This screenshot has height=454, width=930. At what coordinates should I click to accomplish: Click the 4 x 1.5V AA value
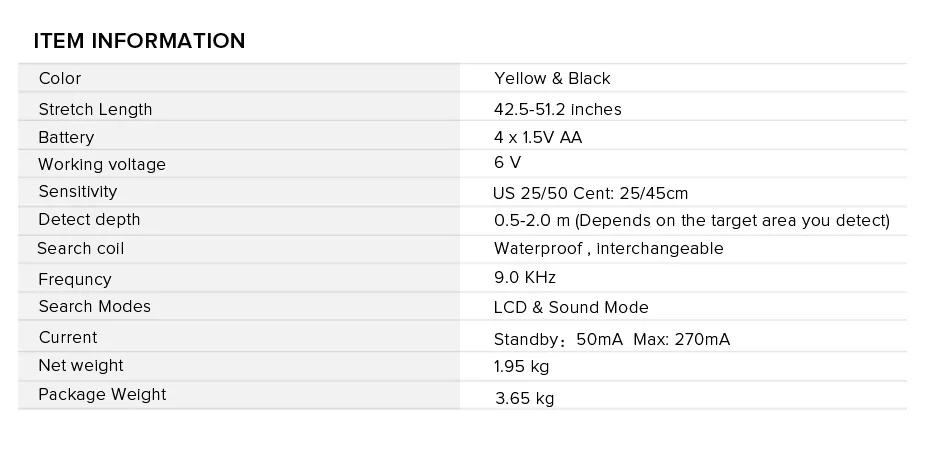click(x=538, y=138)
